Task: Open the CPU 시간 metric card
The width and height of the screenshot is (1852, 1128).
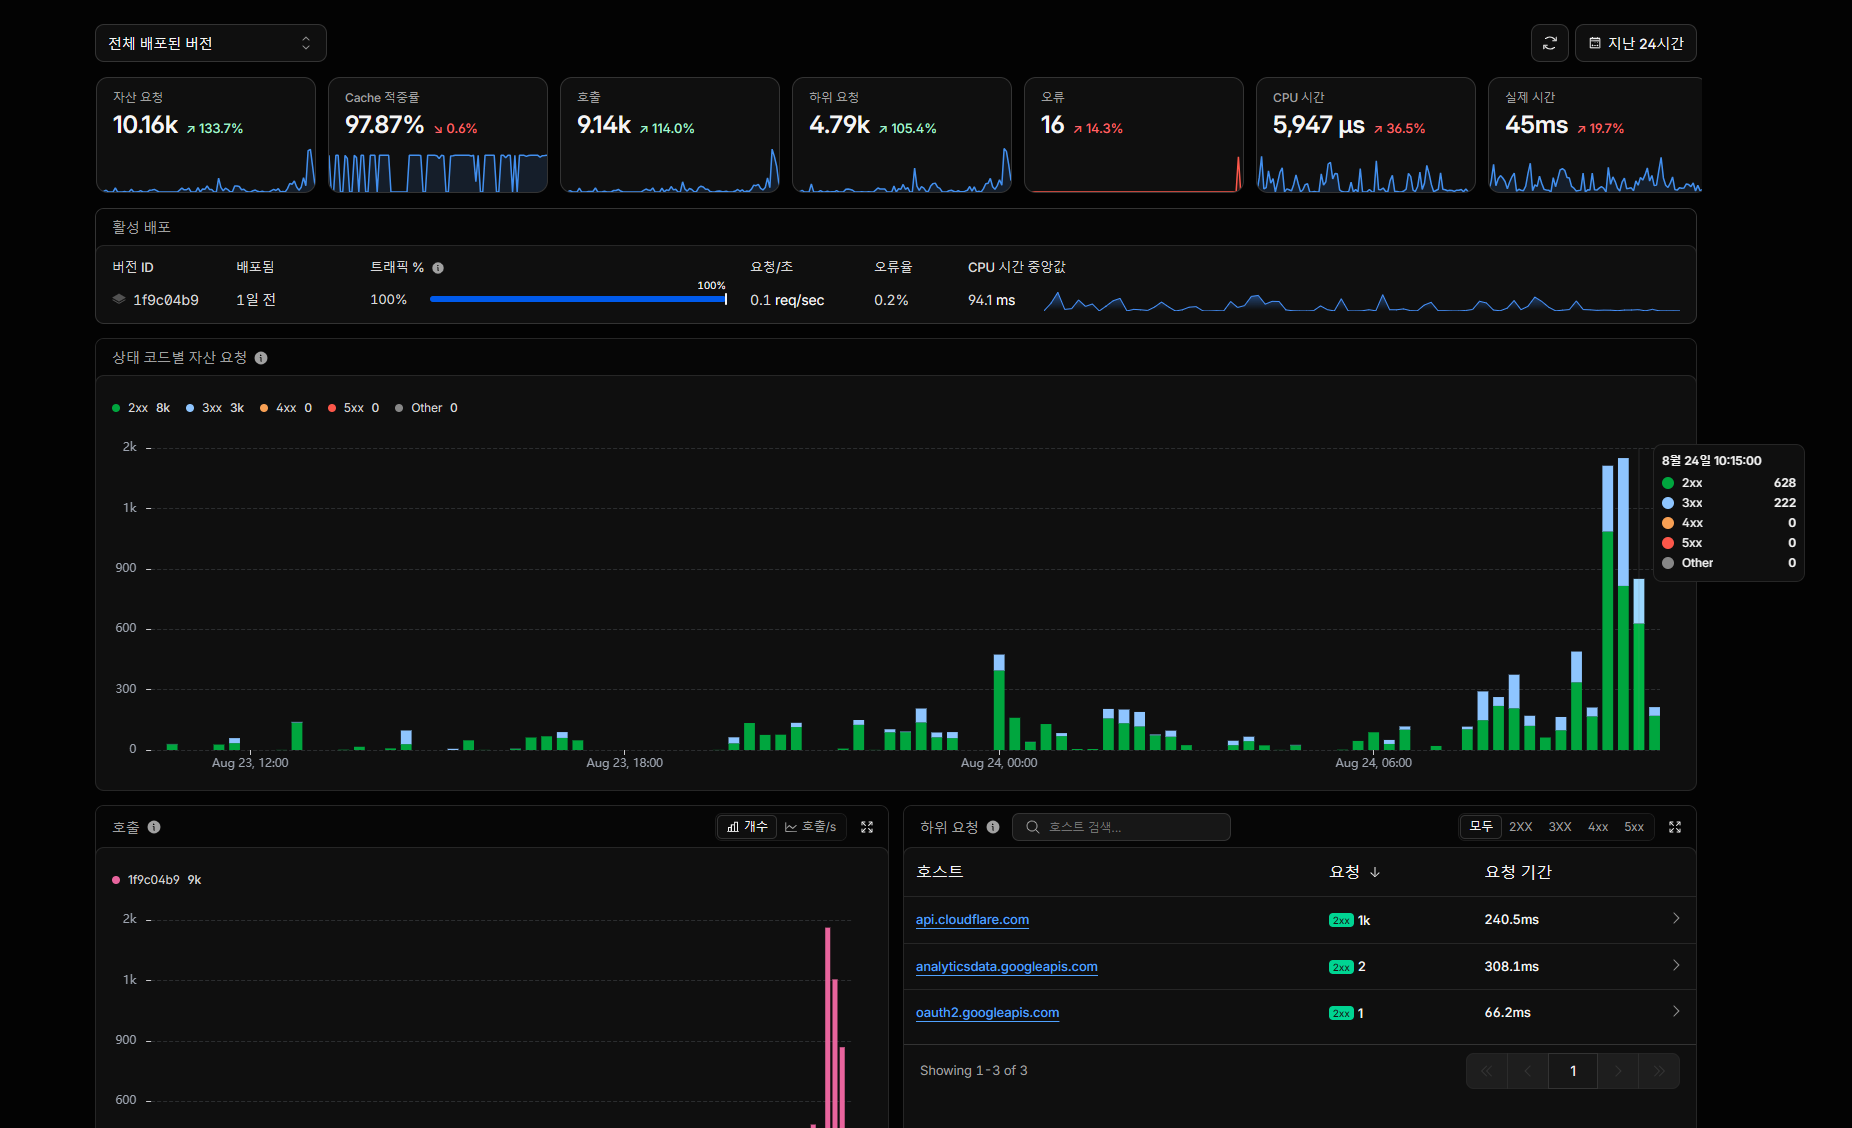Action: tap(1366, 135)
